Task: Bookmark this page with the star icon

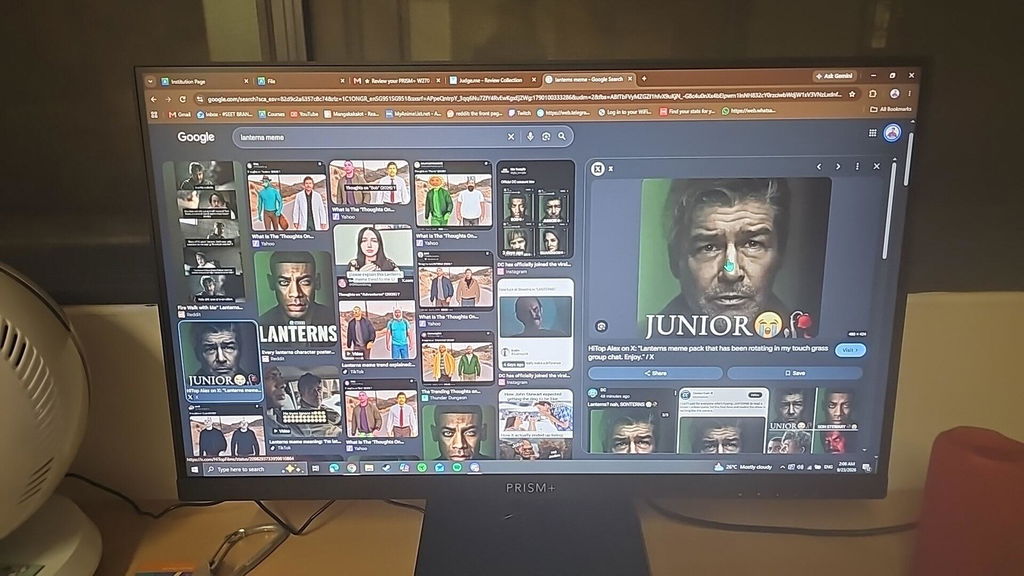Action: (x=852, y=94)
